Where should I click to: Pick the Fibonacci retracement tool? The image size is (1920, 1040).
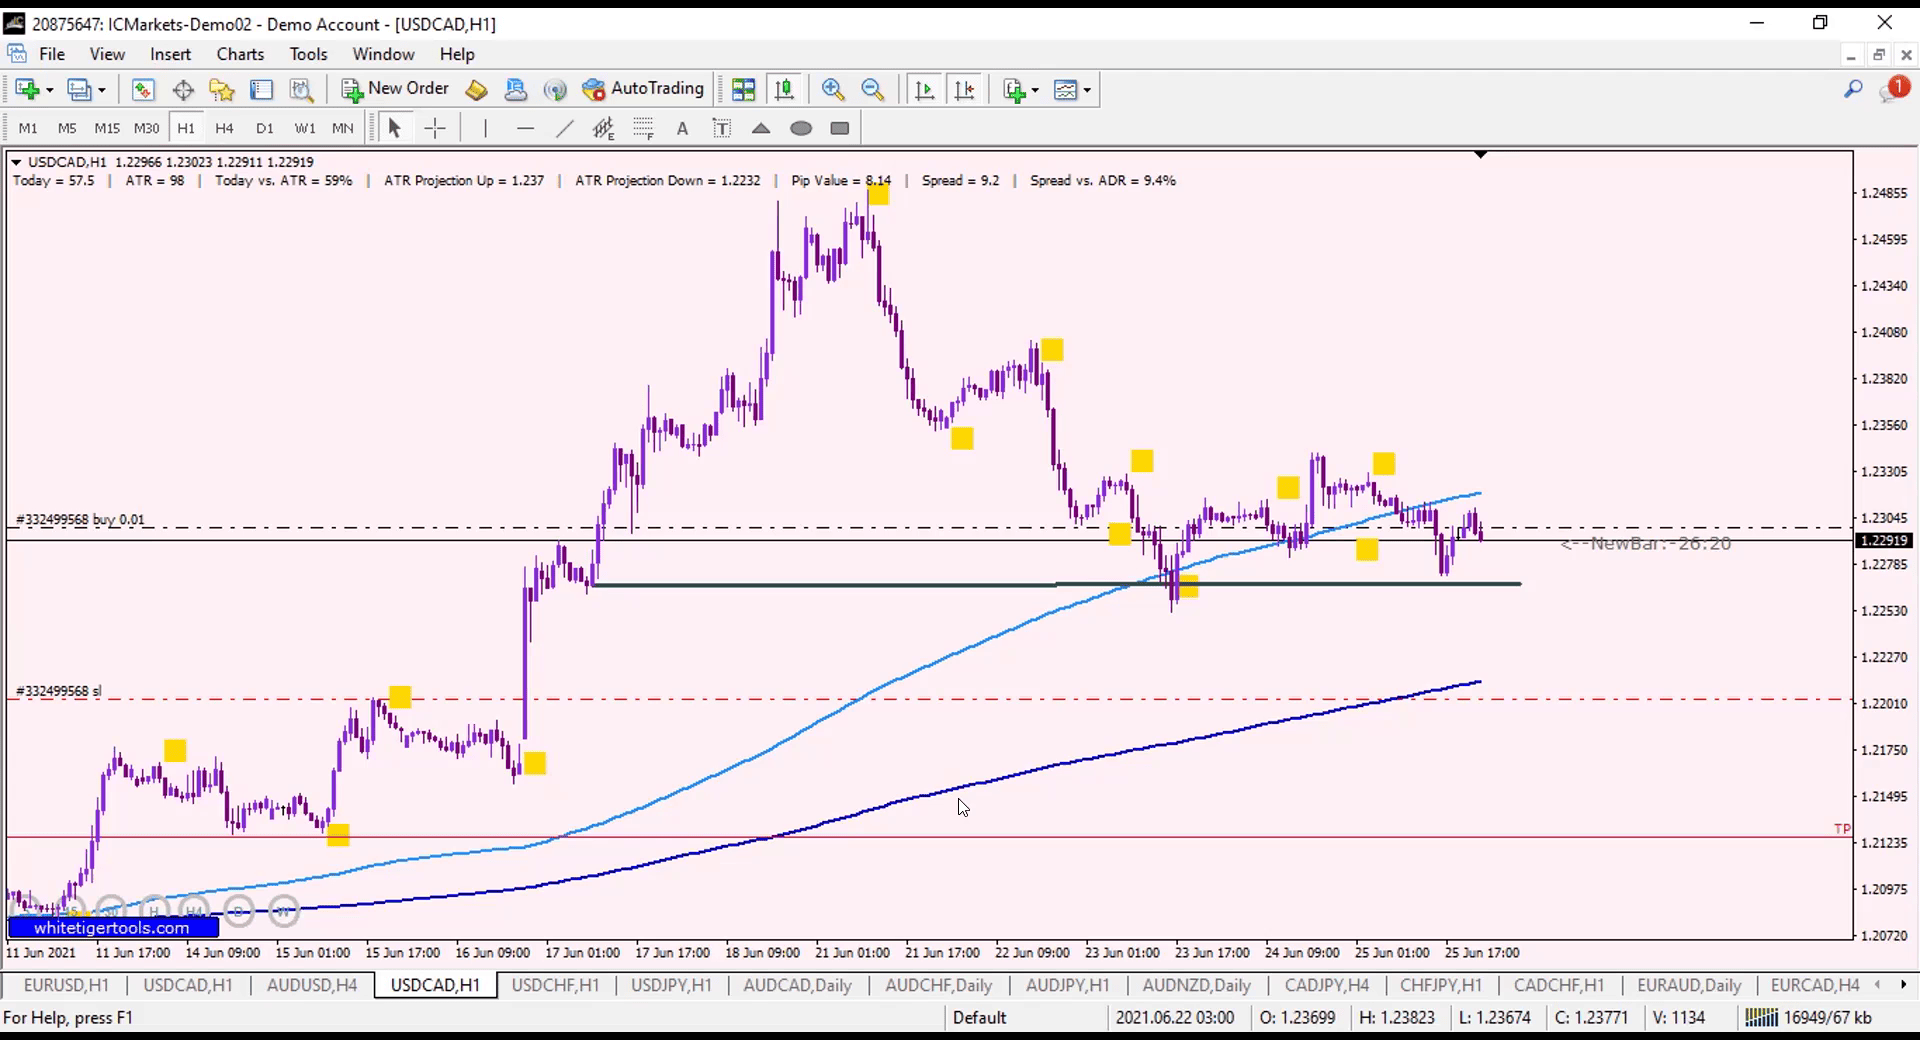(x=643, y=128)
